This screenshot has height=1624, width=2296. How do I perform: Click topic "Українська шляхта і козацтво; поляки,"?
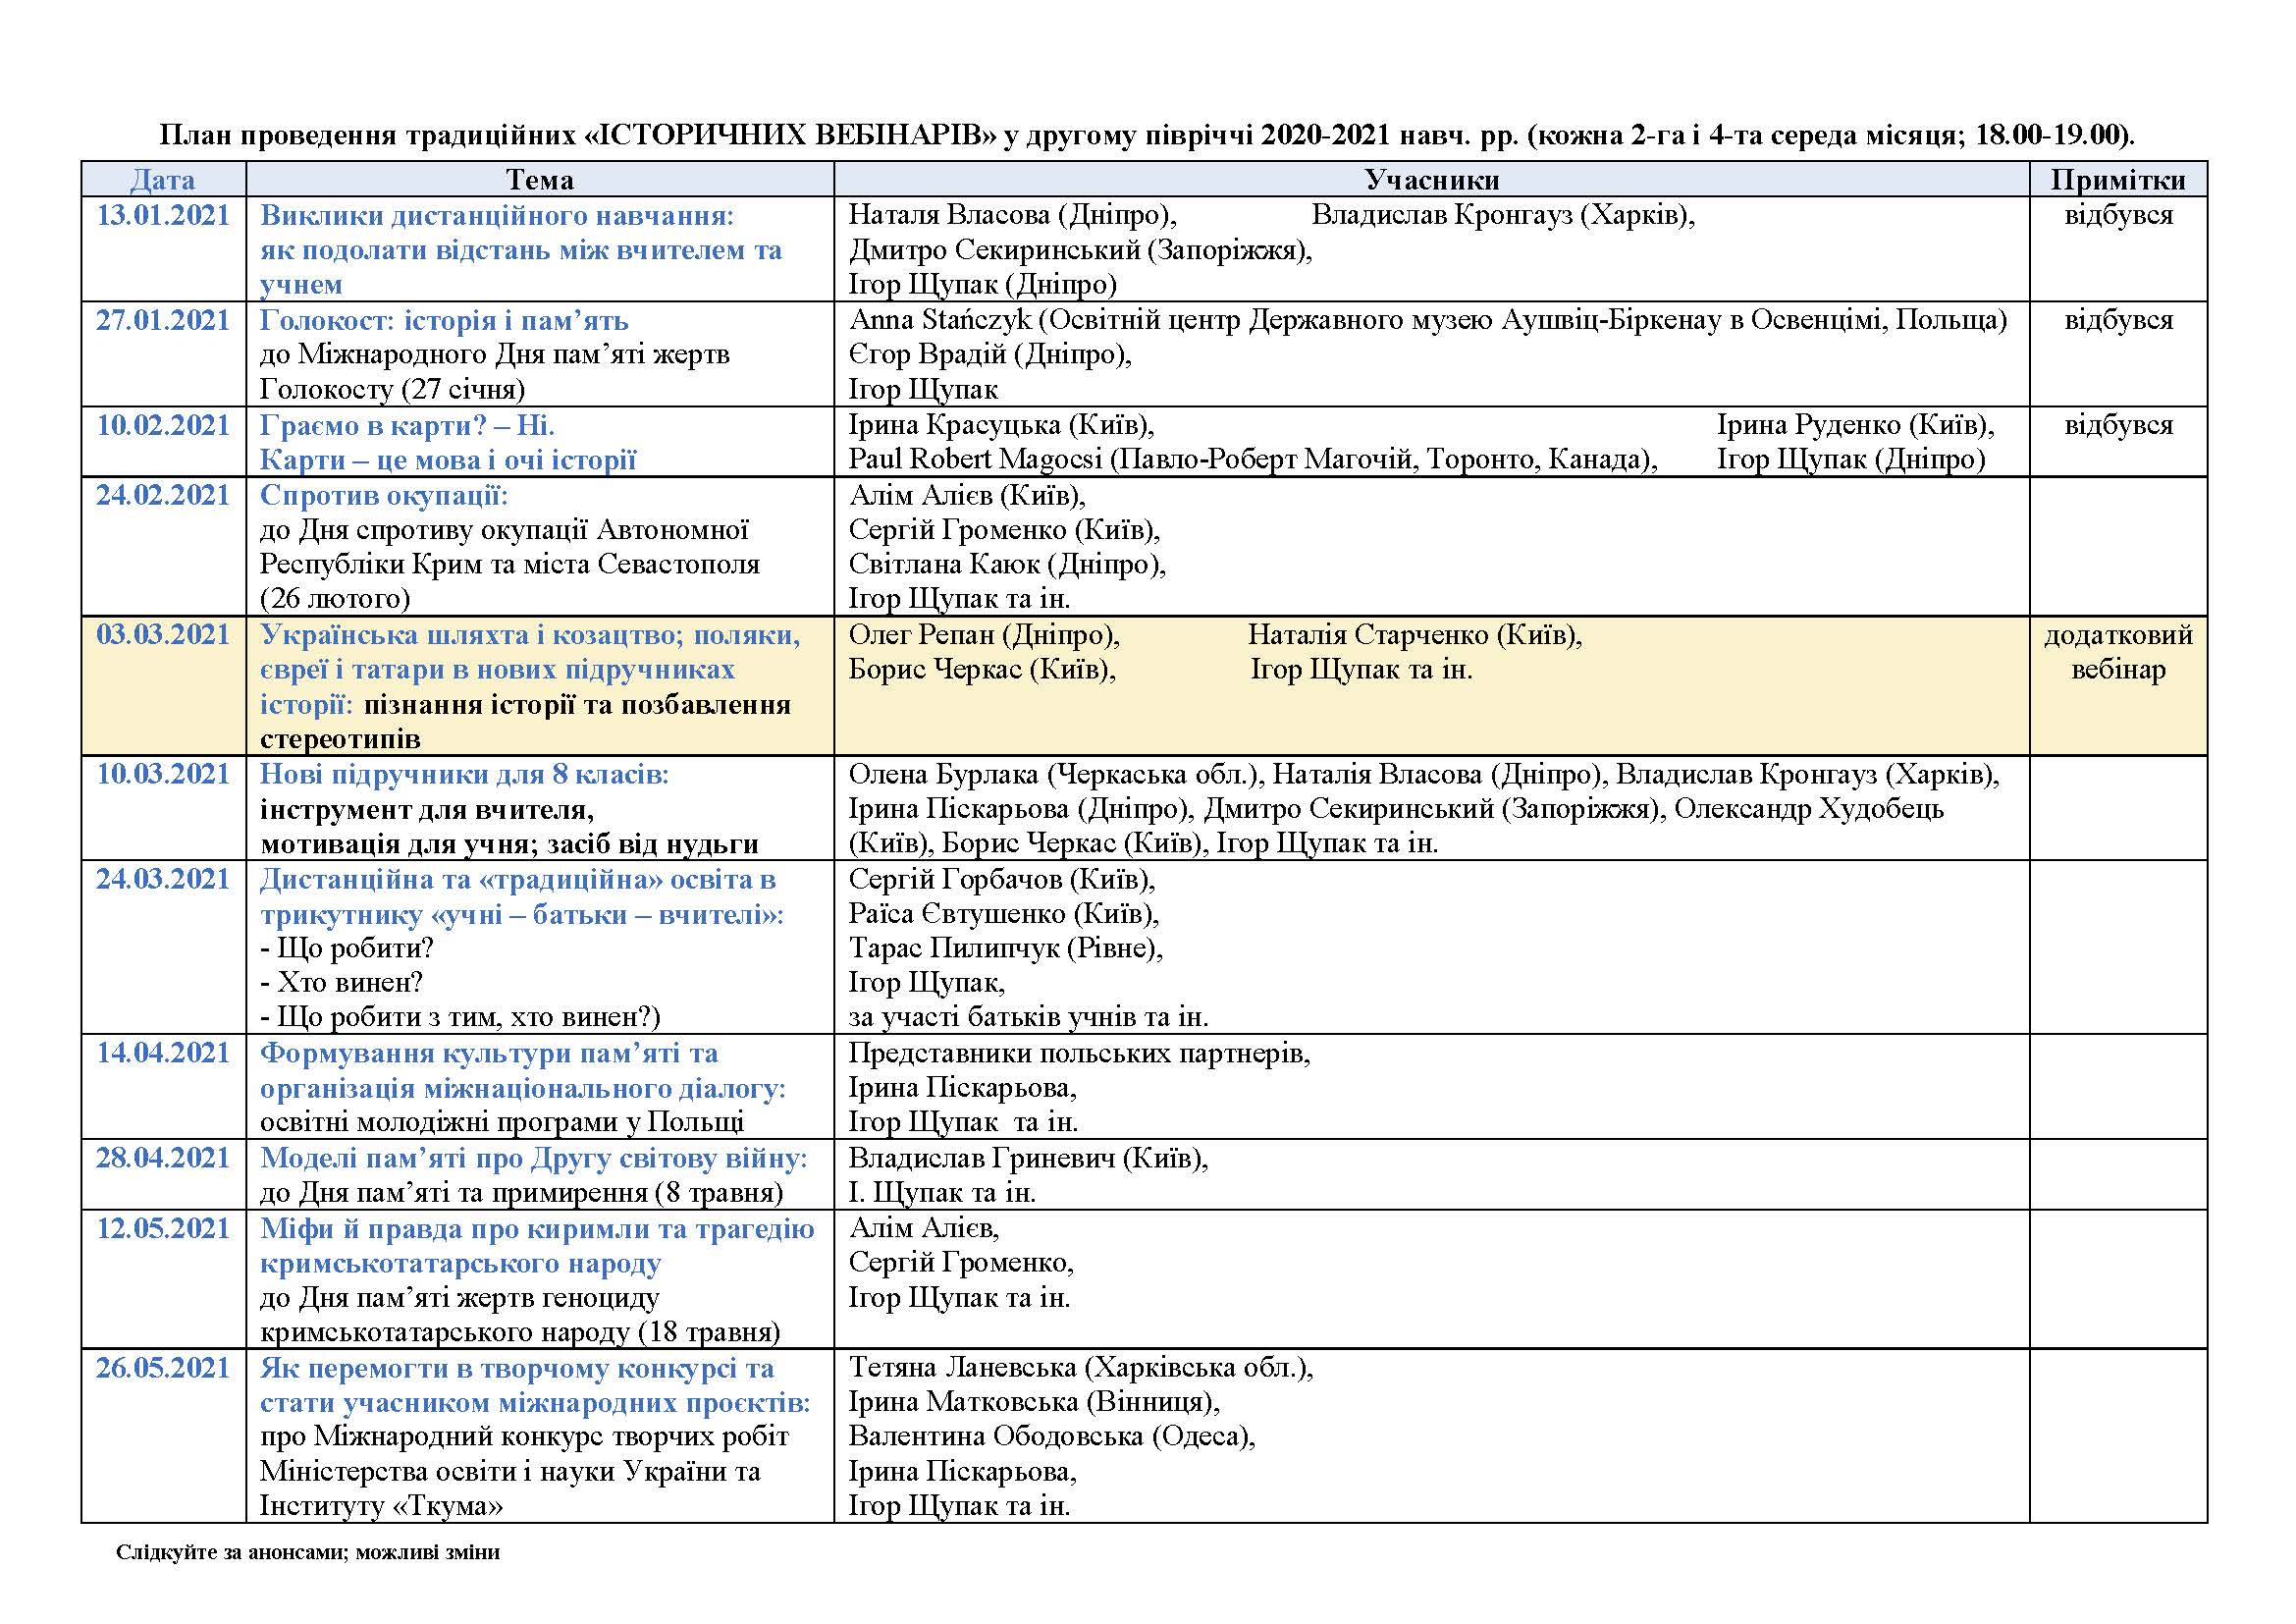[x=530, y=635]
